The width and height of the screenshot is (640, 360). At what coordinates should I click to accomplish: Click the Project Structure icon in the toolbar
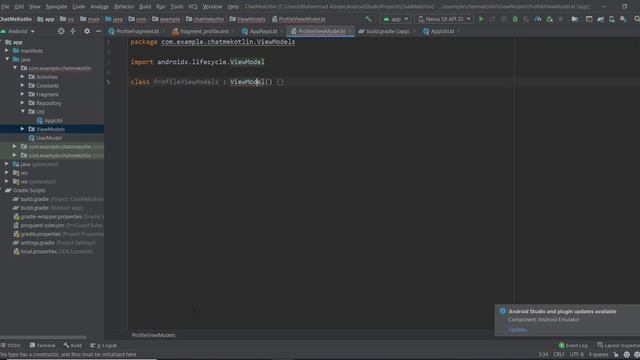pos(575,19)
